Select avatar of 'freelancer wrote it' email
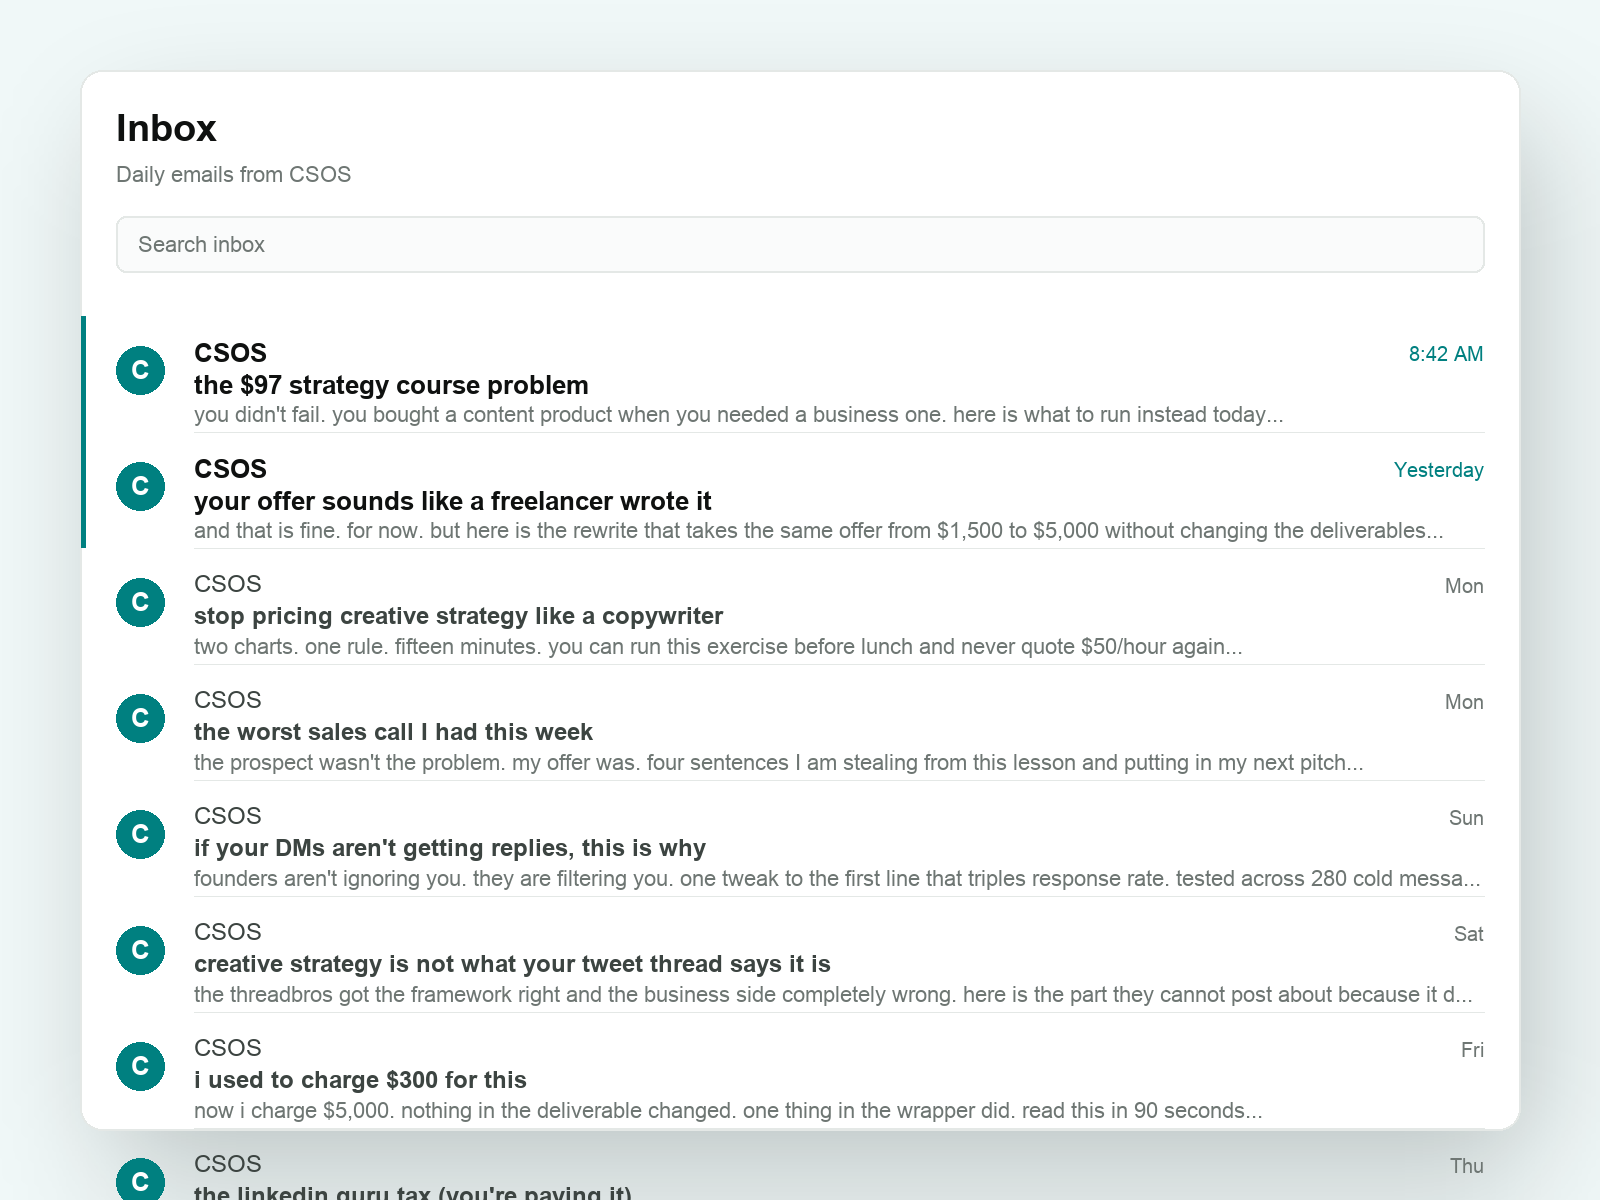This screenshot has height=1200, width=1600. [x=140, y=486]
